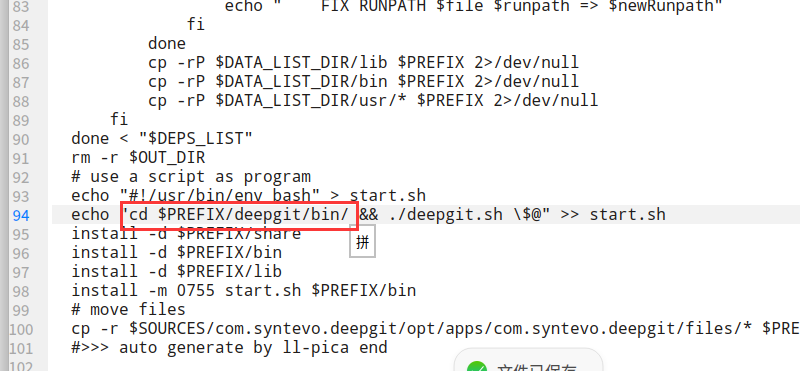Click the '# move files' comment line
Screen dimensions: 800x371
coord(129,310)
